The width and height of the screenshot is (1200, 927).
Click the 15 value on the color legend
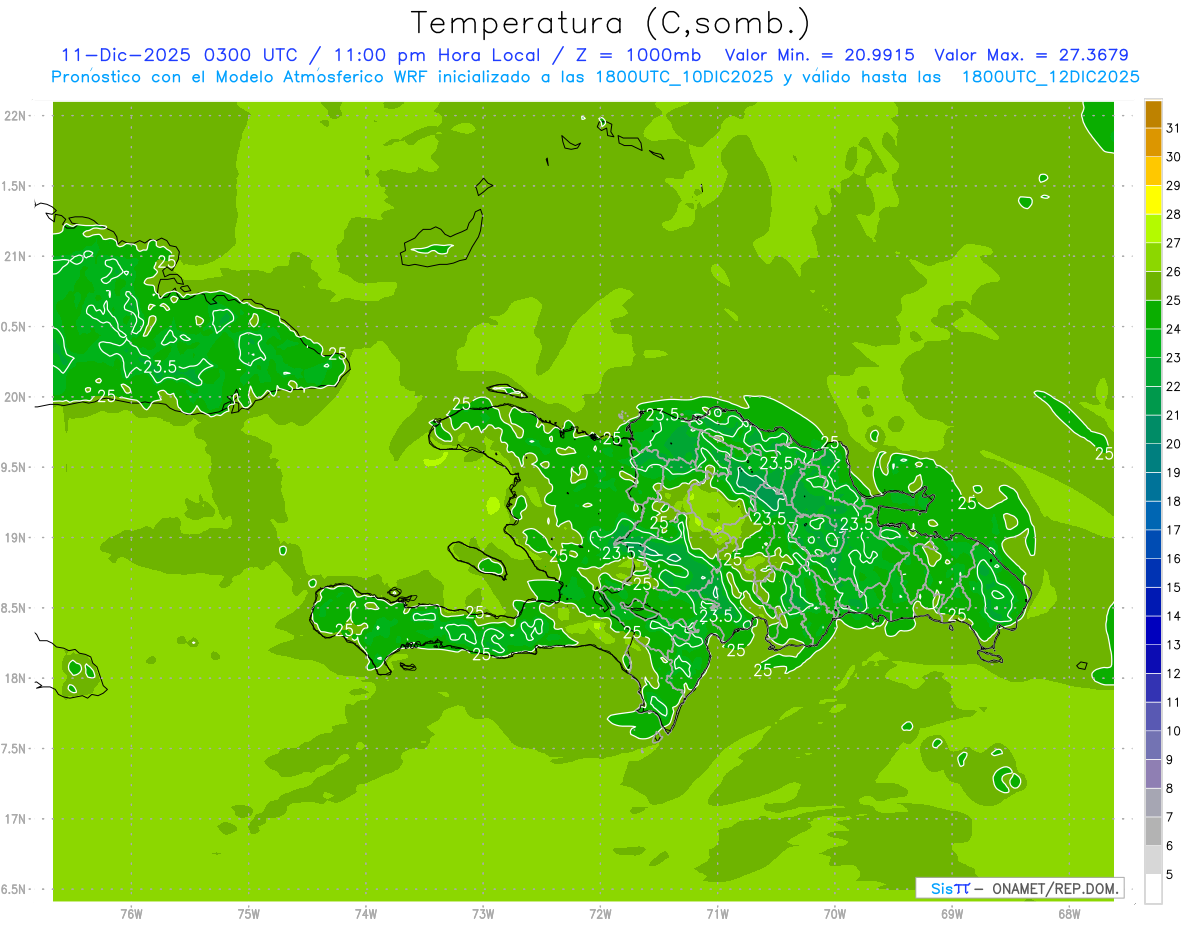(1174, 587)
